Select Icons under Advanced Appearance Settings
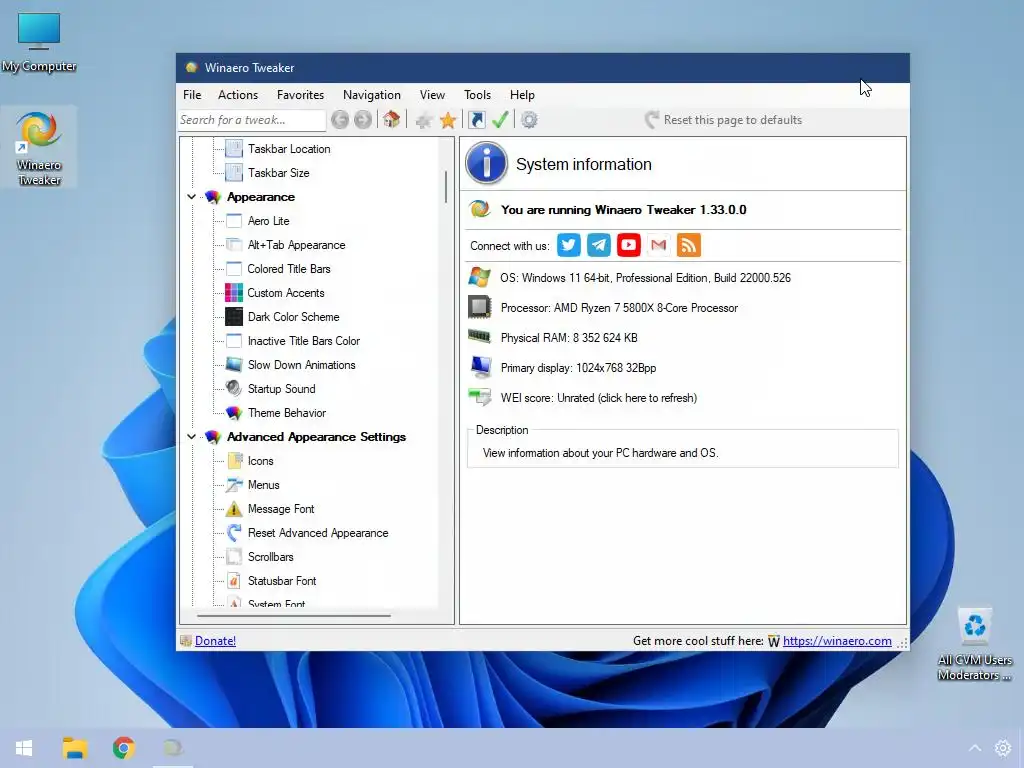The height and width of the screenshot is (768, 1024). tap(260, 461)
